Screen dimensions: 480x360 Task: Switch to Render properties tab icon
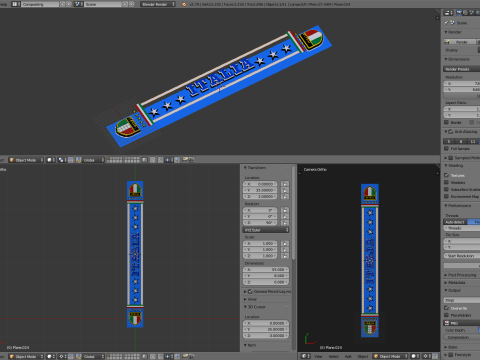[459, 13]
